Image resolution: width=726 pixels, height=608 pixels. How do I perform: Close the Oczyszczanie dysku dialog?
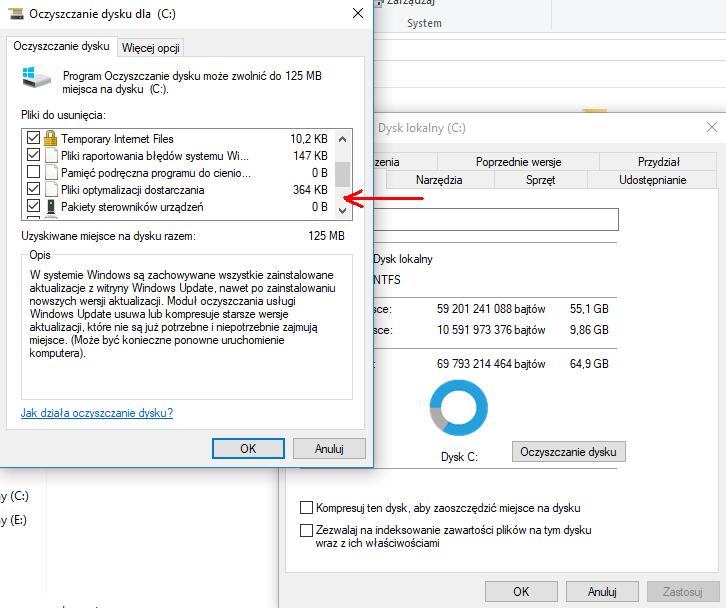click(x=358, y=13)
